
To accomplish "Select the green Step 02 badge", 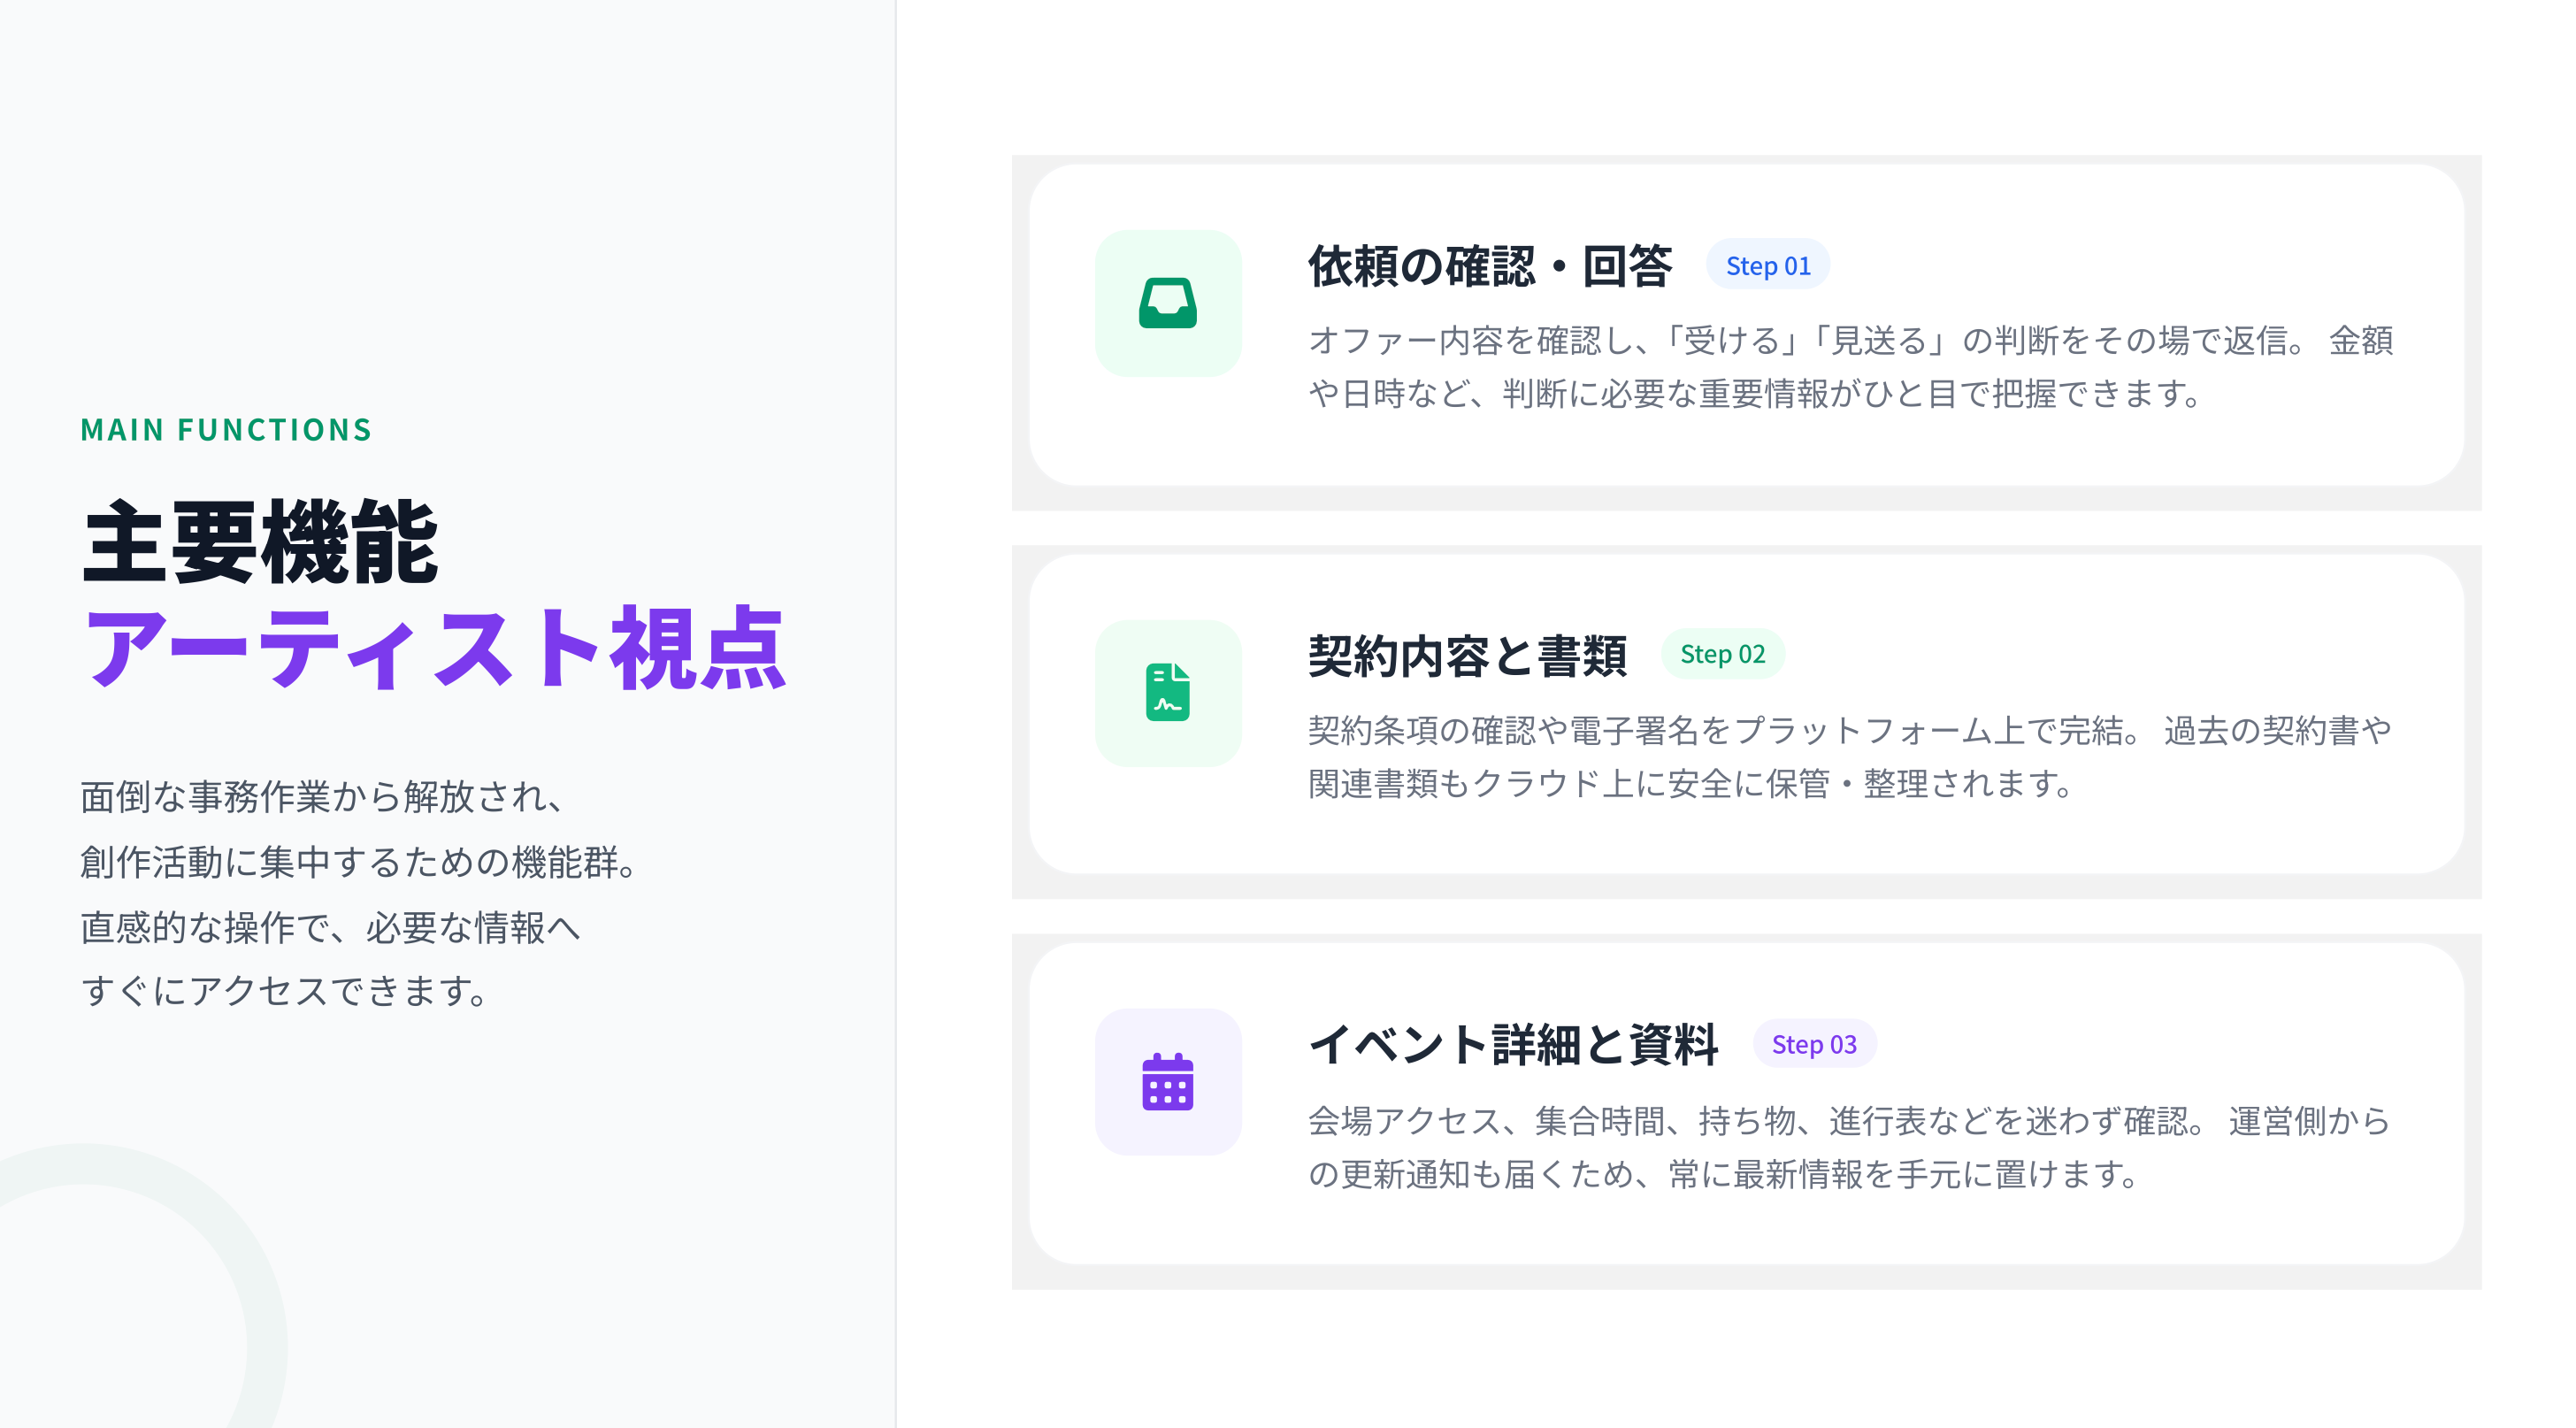I will (x=1722, y=654).
